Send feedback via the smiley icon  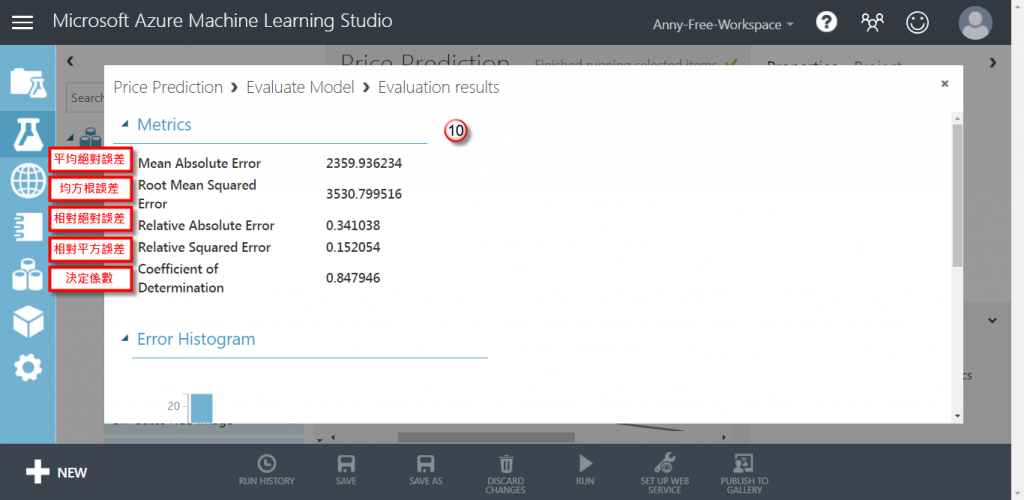click(918, 23)
